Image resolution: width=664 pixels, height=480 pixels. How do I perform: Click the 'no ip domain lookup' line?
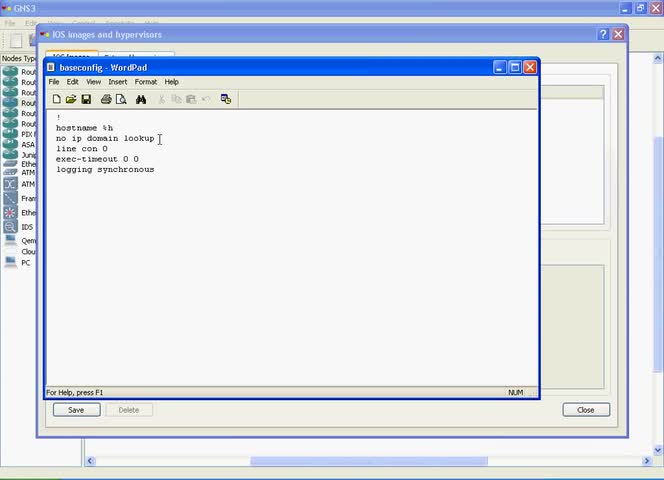coord(105,138)
